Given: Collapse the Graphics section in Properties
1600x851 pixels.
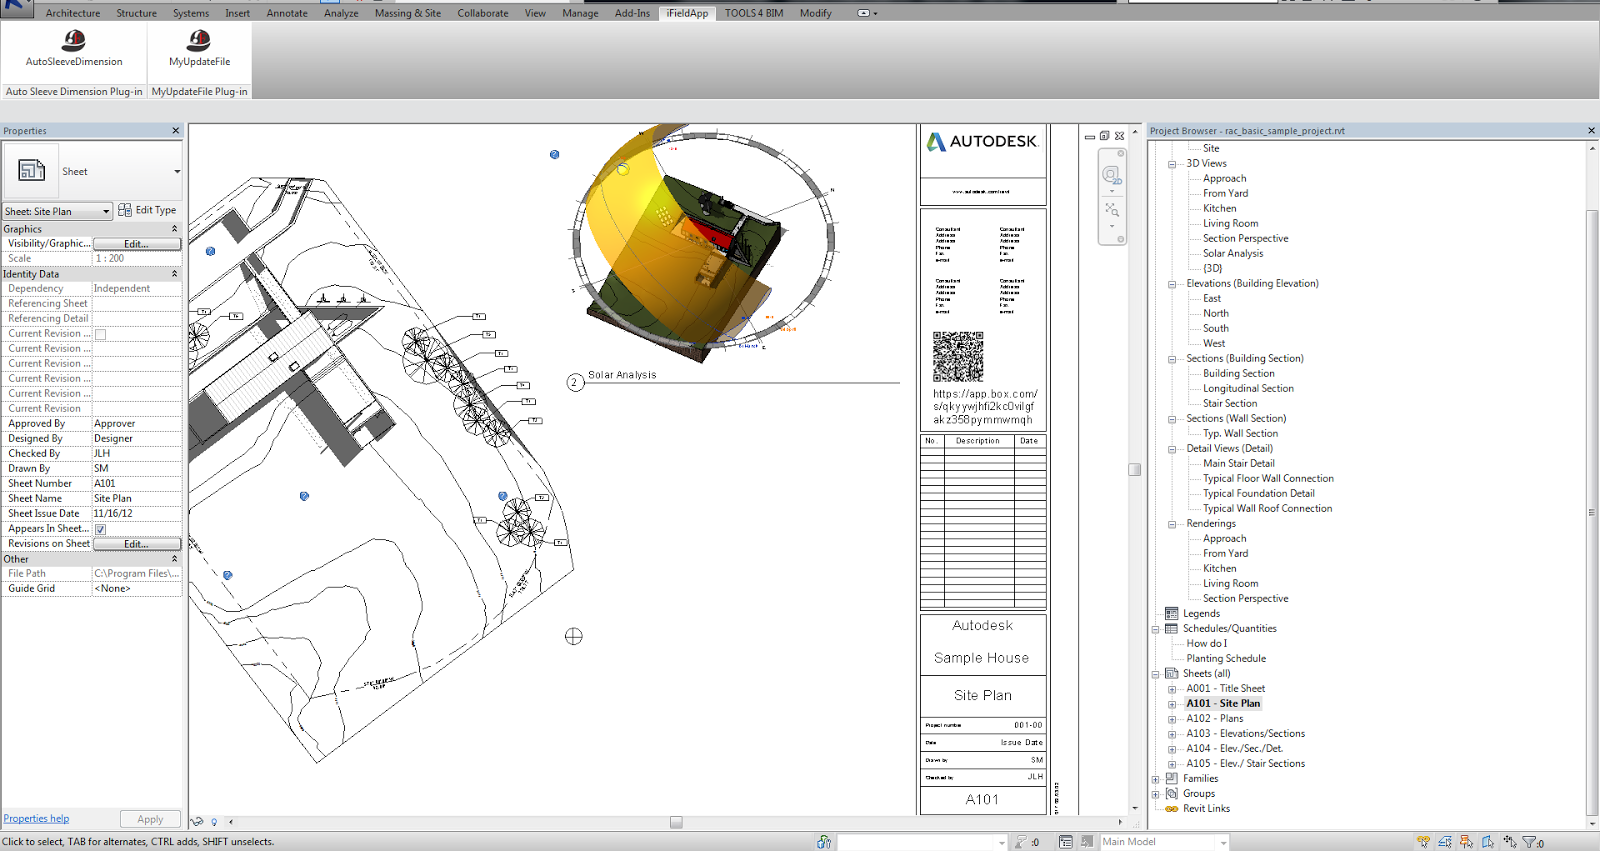Looking at the screenshot, I should (174, 229).
